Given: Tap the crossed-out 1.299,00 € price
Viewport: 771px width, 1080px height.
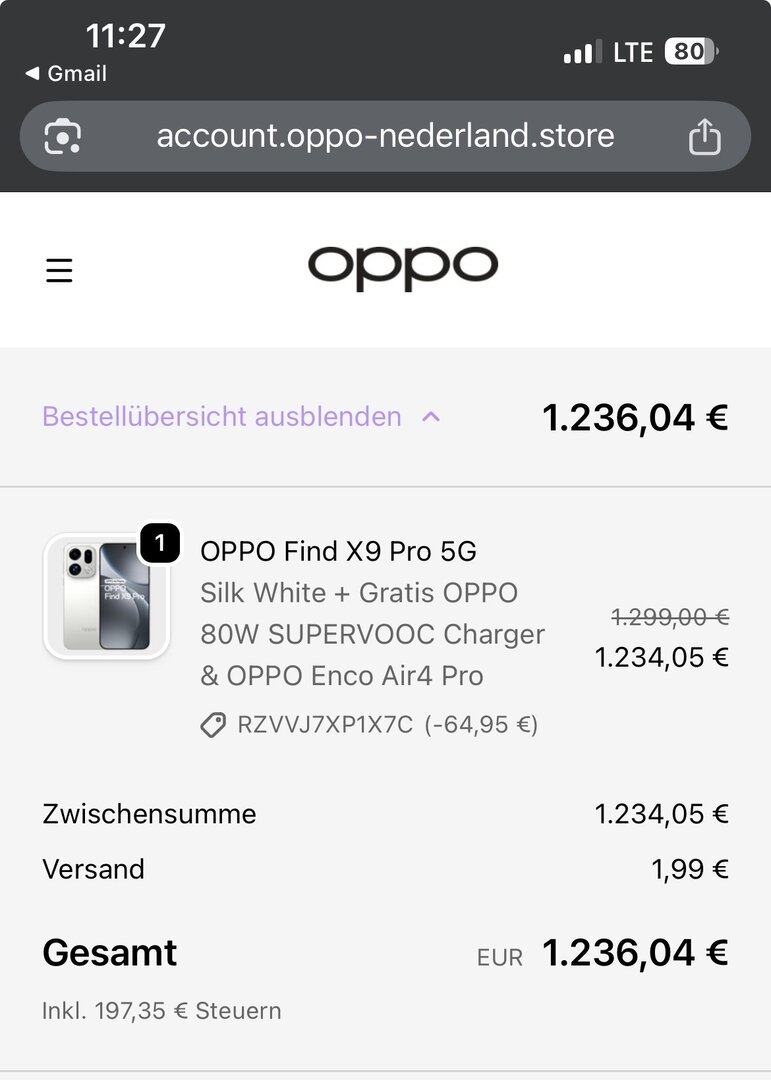Looking at the screenshot, I should coord(670,618).
